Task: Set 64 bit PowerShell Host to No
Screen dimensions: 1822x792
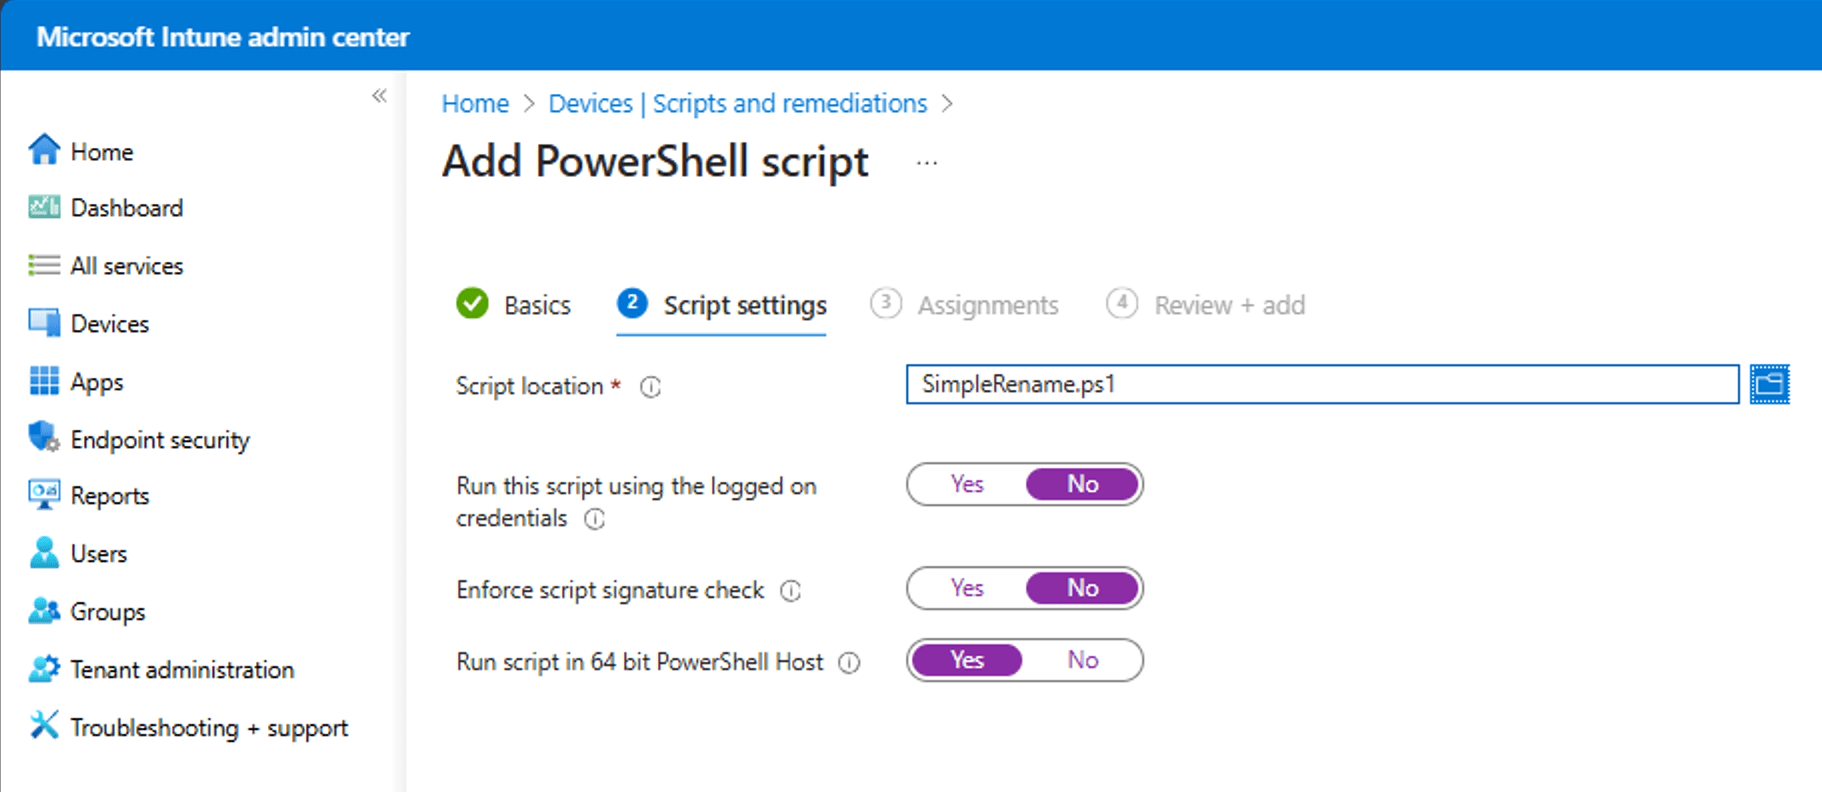Action: coord(1082,660)
